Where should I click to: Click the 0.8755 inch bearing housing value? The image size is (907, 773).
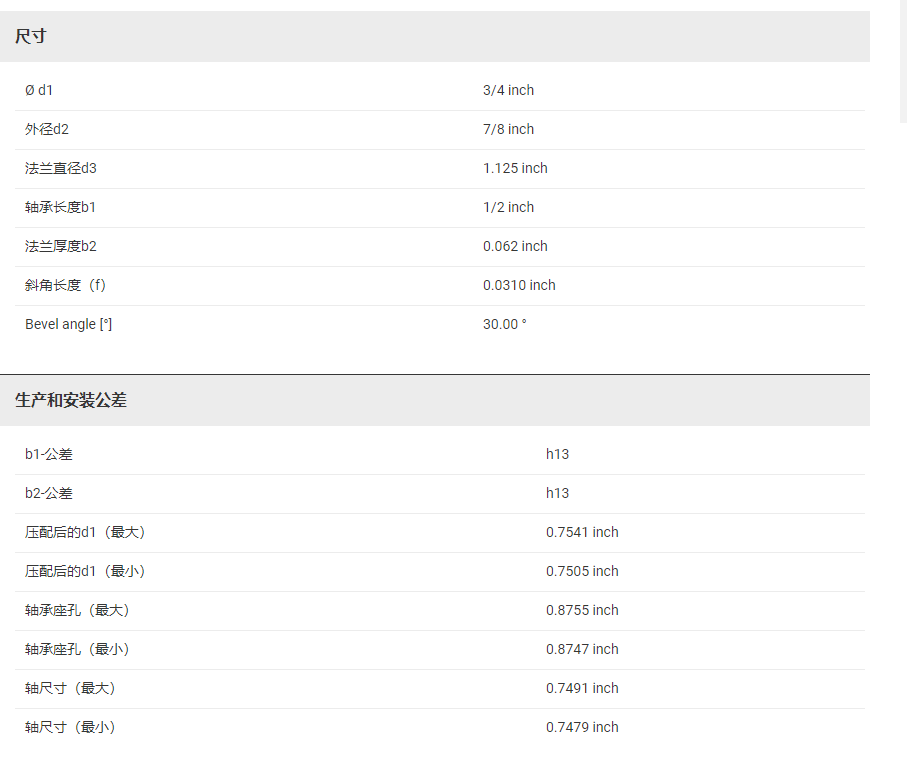coord(582,611)
